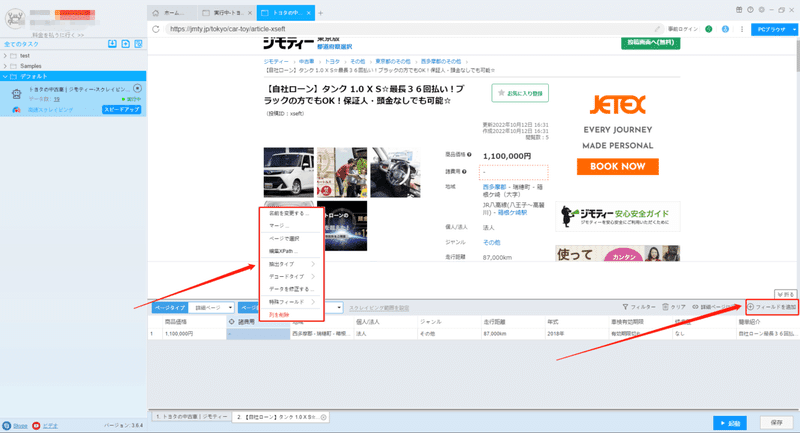Click the 保存 save button
800x433 pixels.
[777, 423]
